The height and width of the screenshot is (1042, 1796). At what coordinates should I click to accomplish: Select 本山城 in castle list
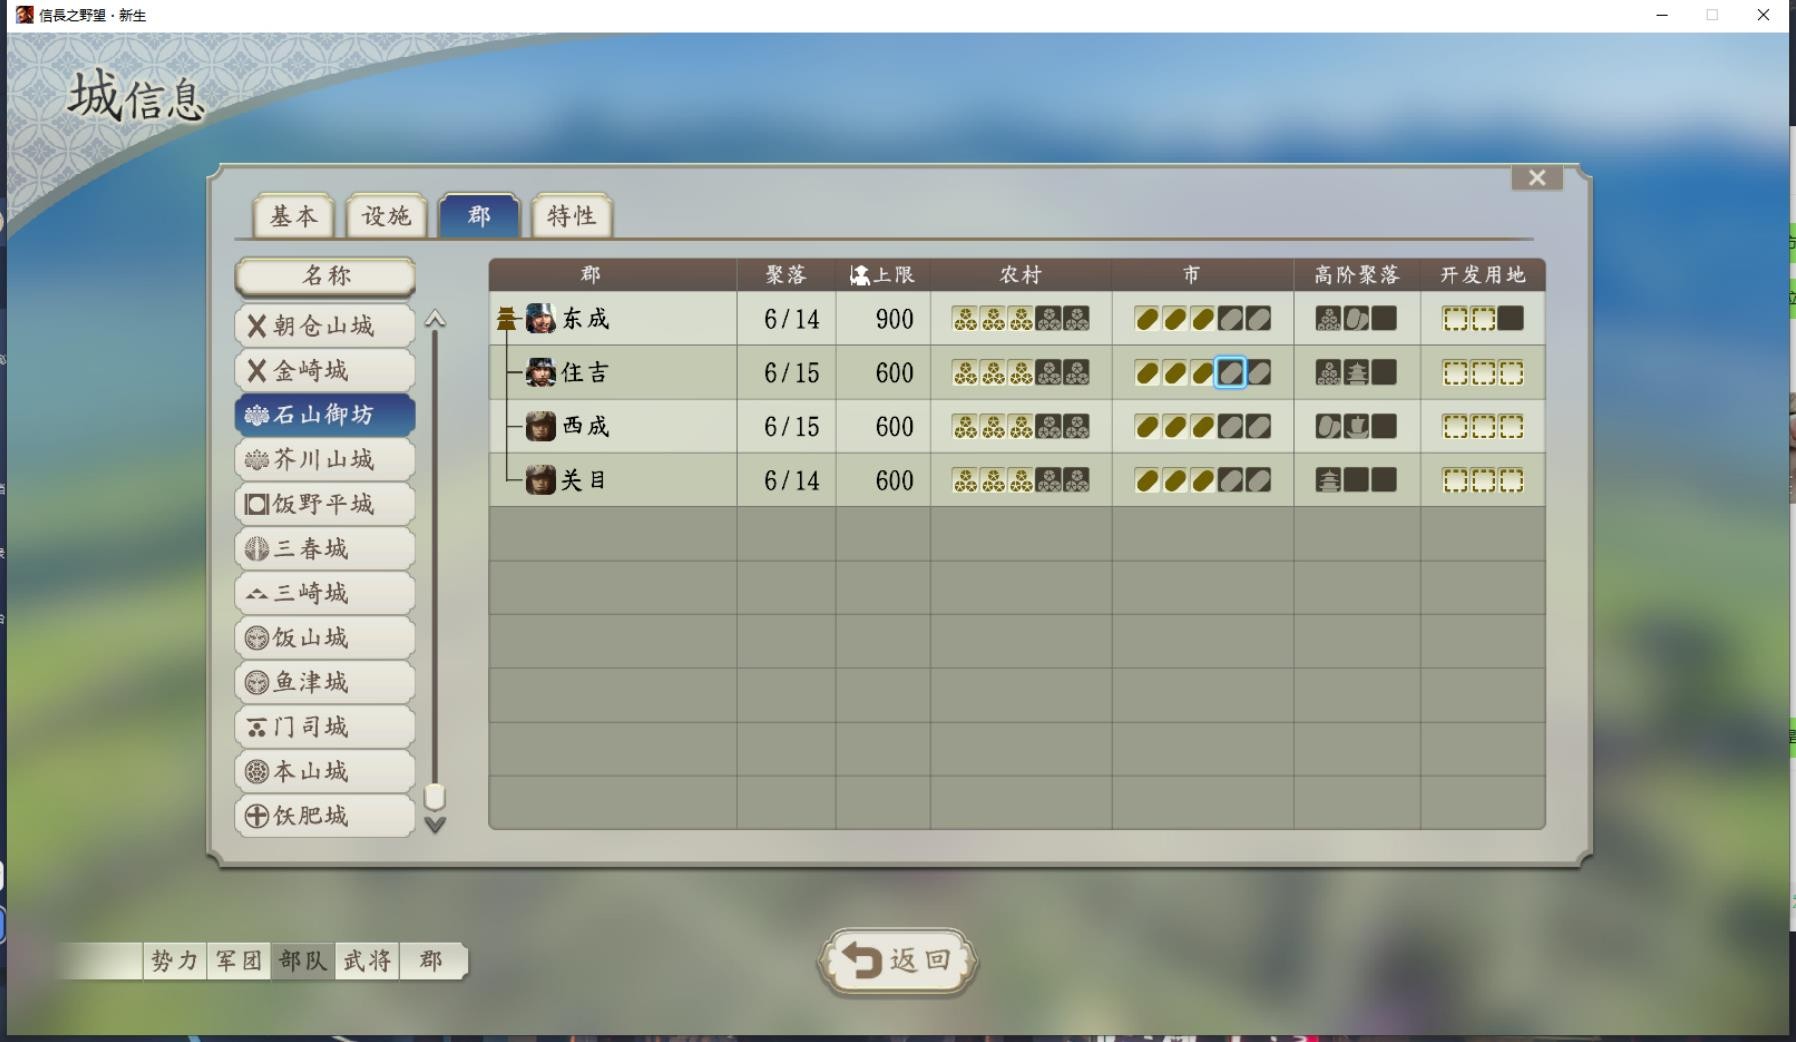326,771
